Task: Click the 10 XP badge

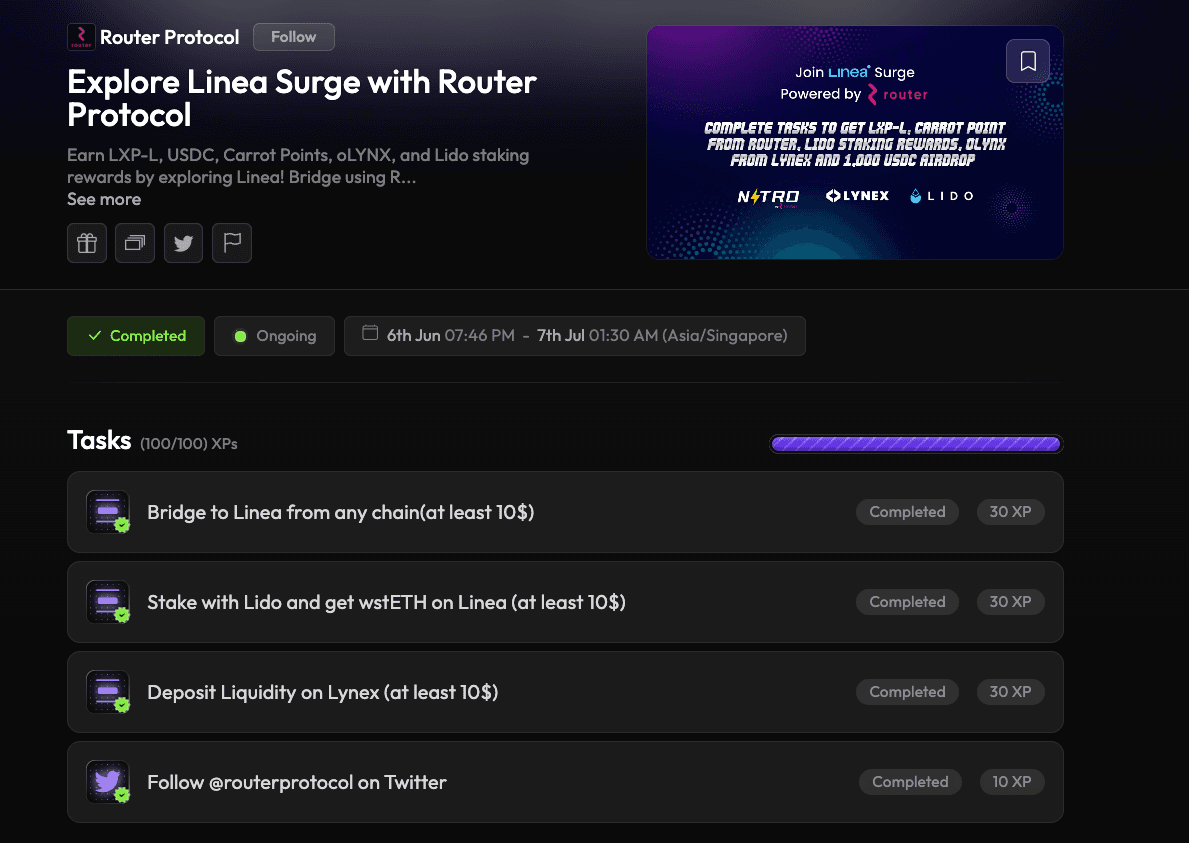Action: click(x=1012, y=782)
